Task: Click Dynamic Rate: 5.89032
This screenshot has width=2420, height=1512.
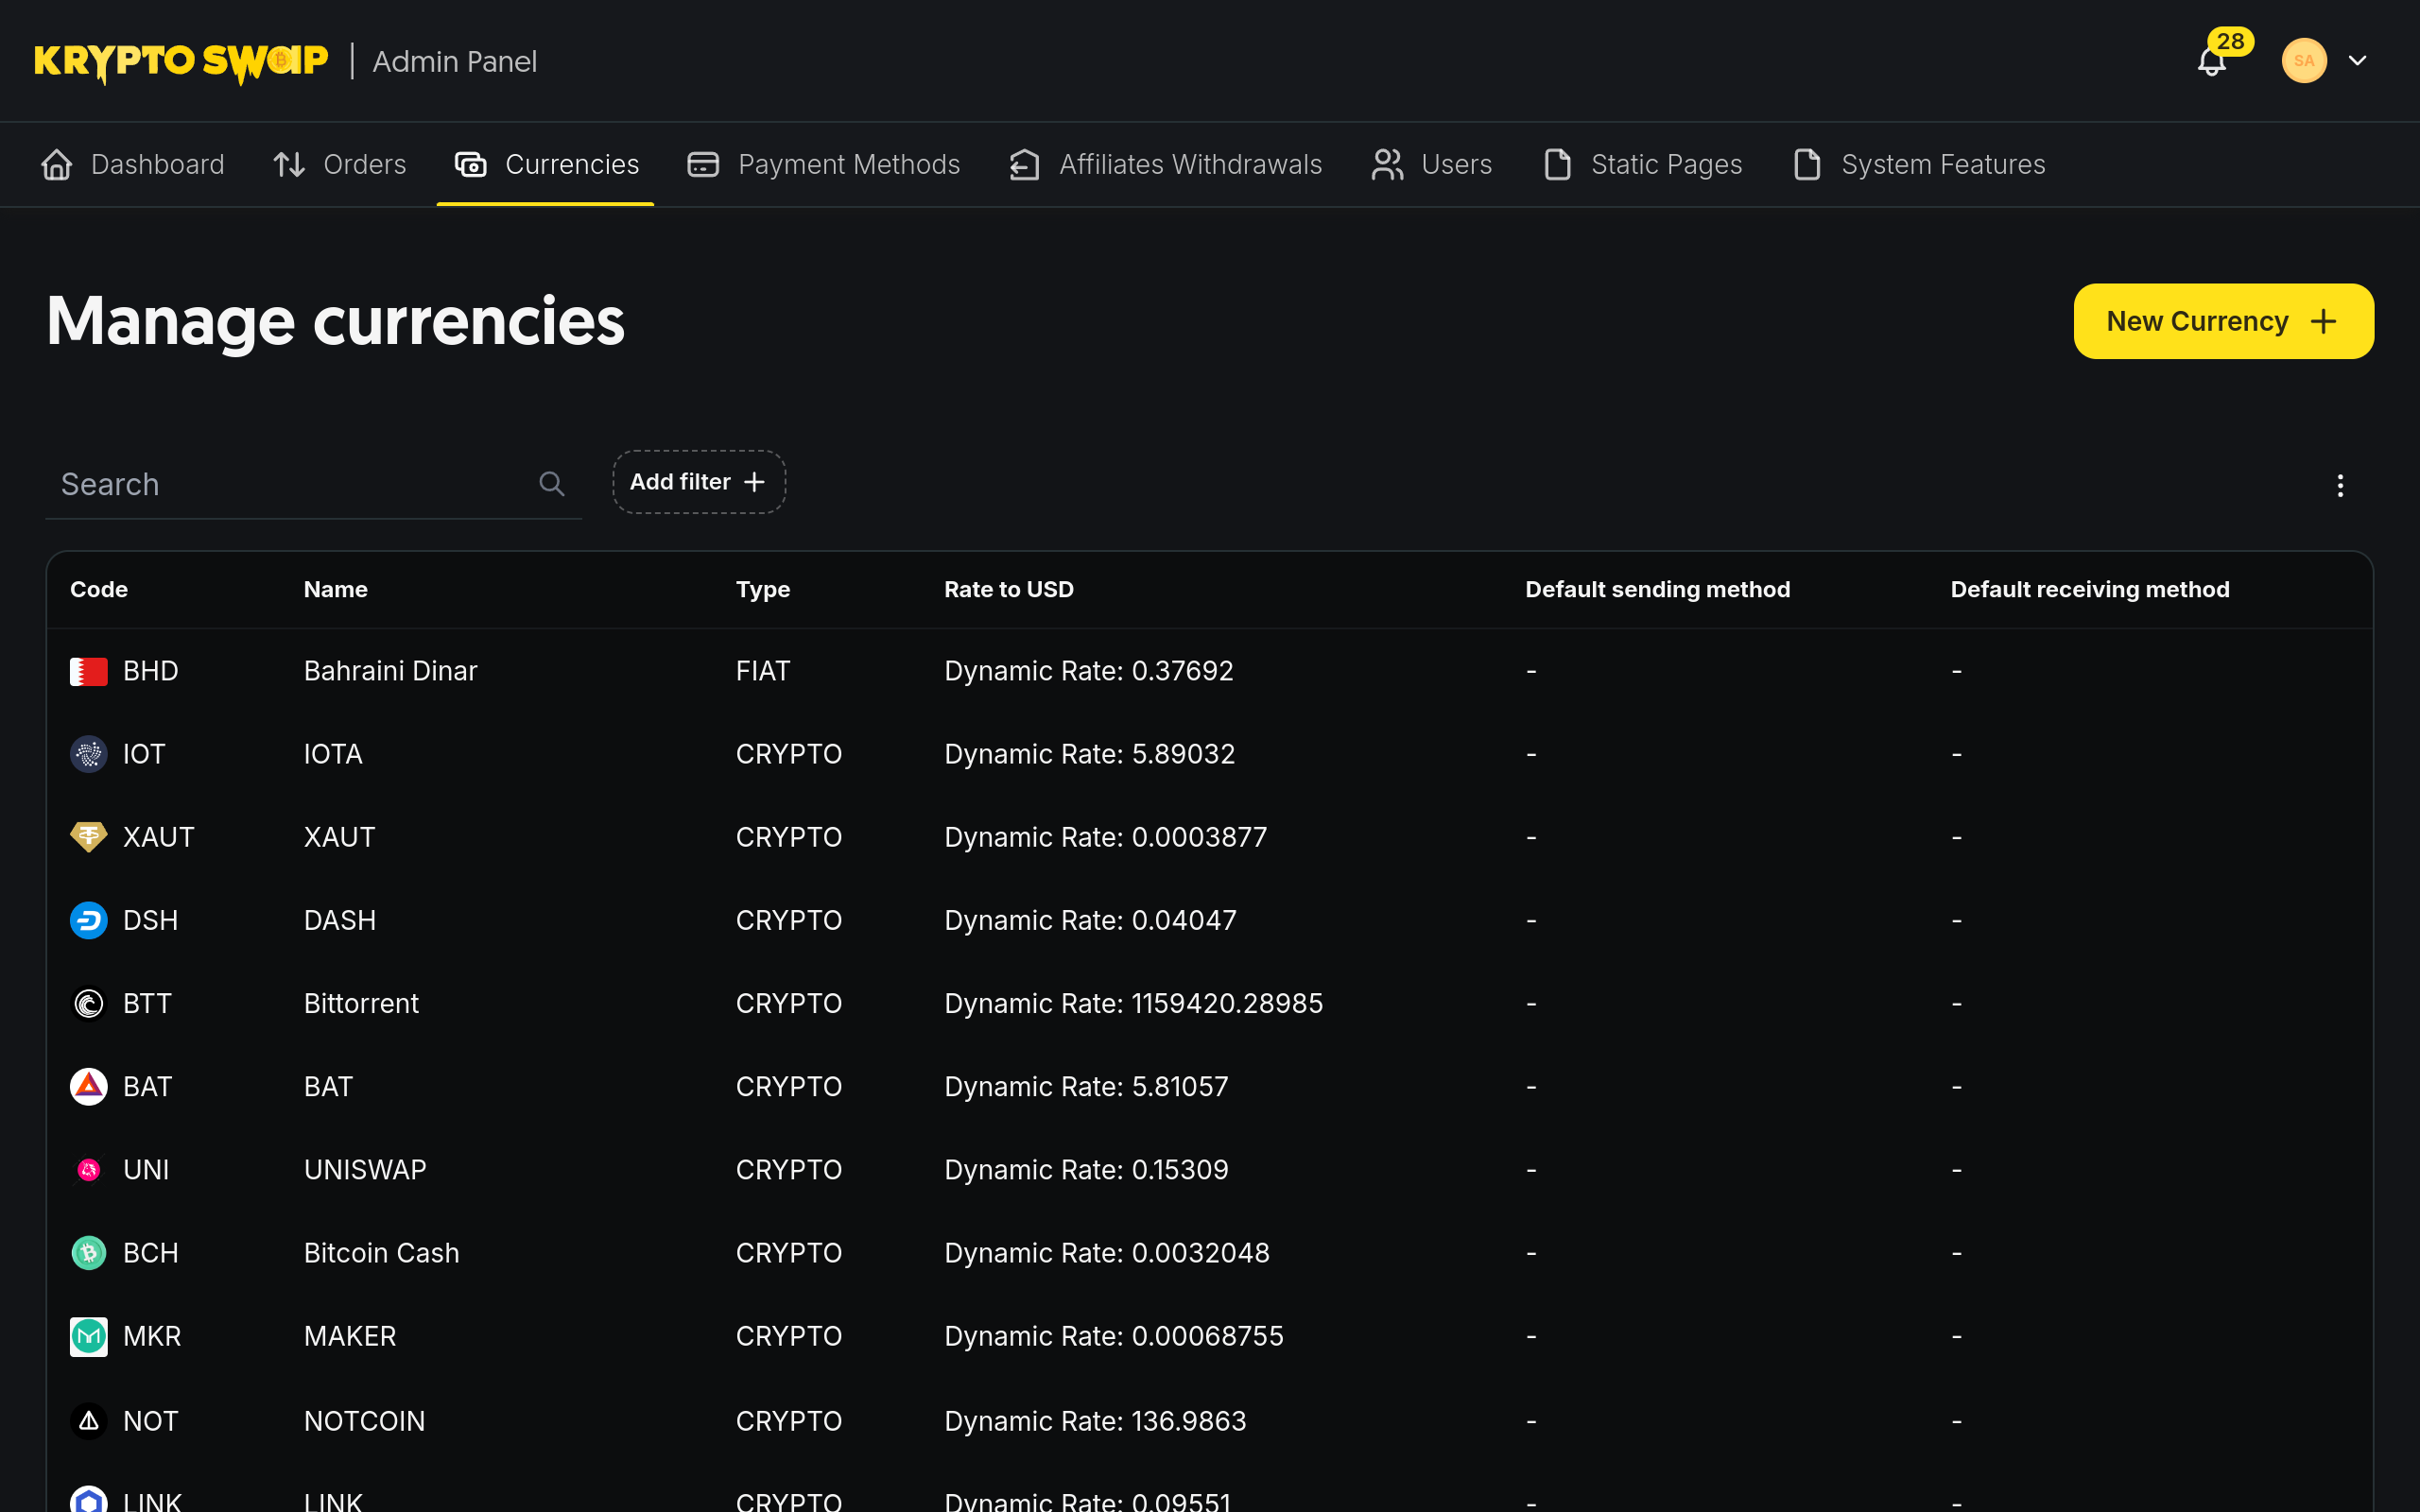Action: [1090, 754]
